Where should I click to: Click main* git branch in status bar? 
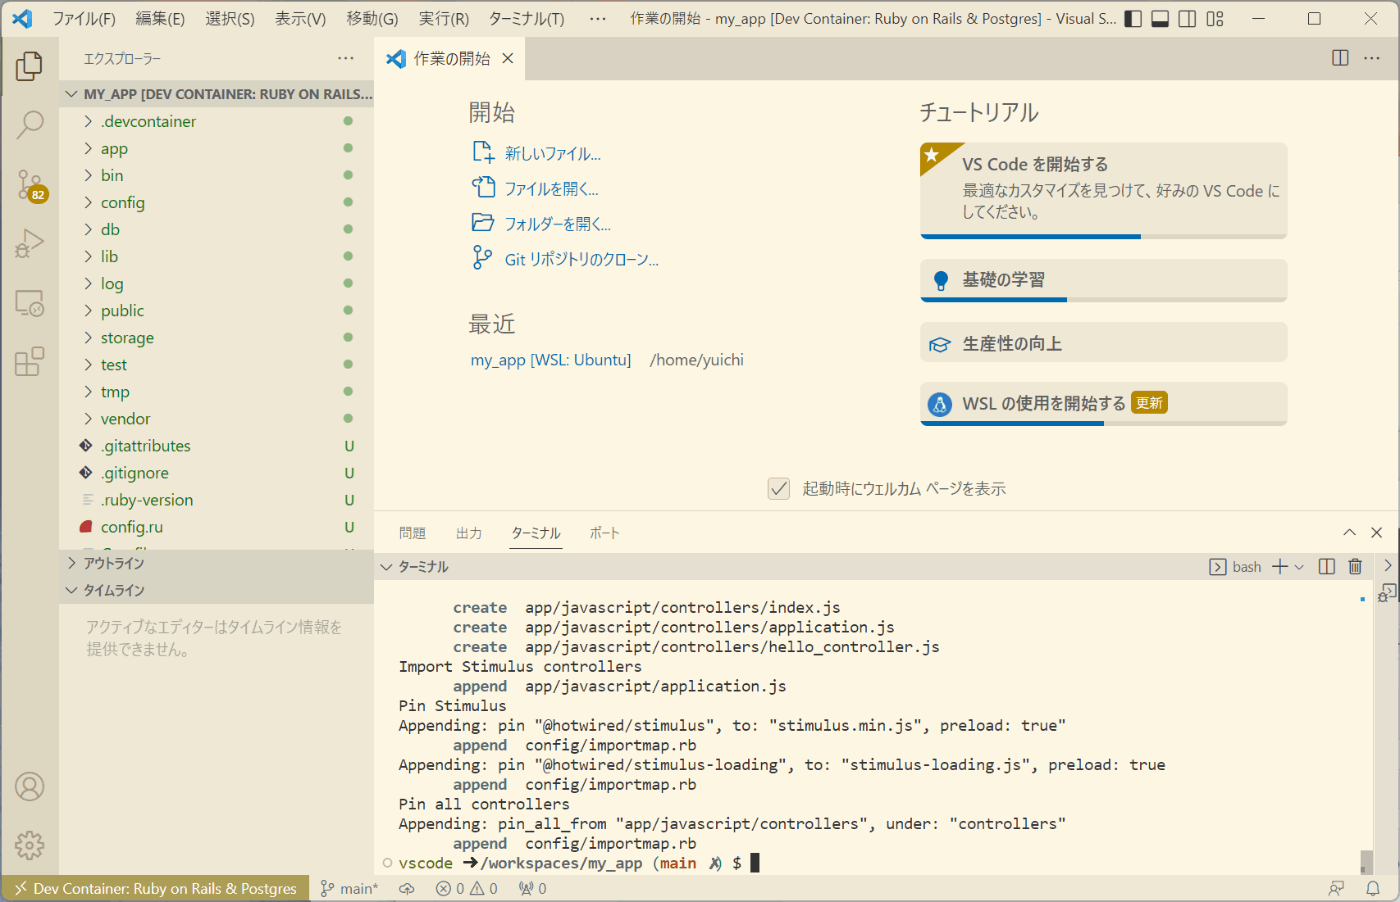[349, 888]
